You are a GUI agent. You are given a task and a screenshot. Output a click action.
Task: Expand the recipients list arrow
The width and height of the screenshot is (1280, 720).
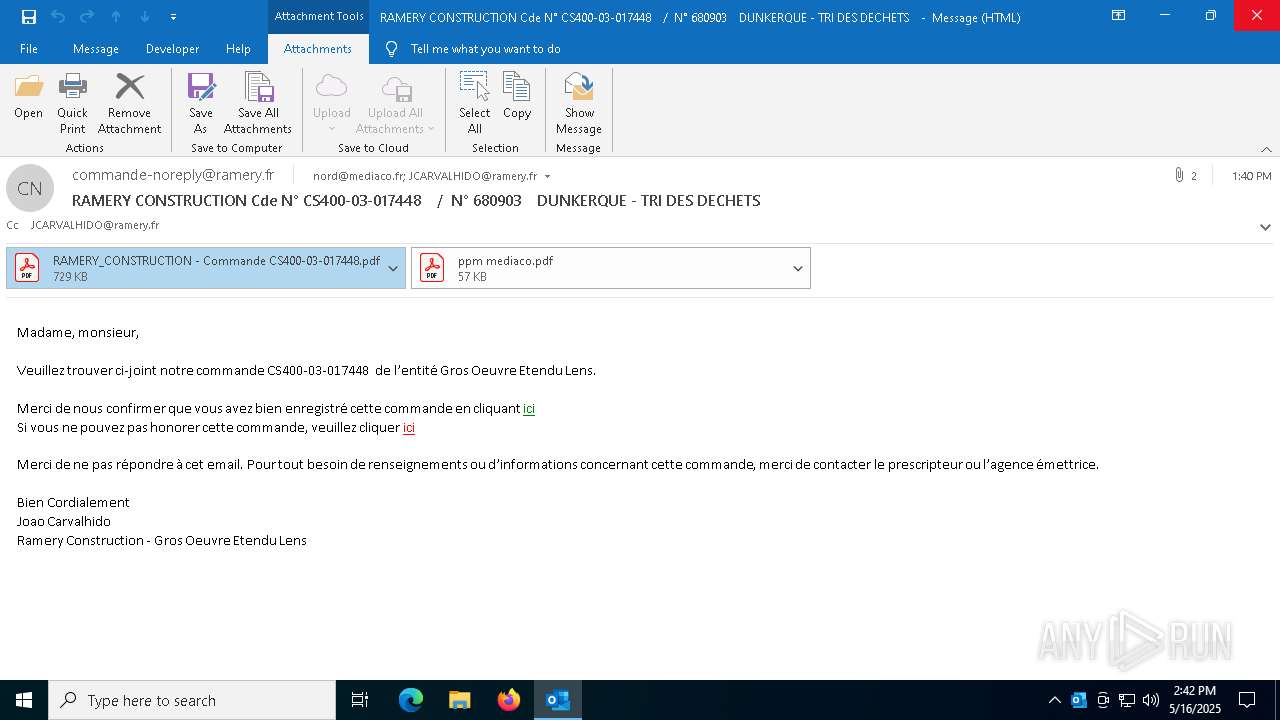pyautogui.click(x=547, y=176)
